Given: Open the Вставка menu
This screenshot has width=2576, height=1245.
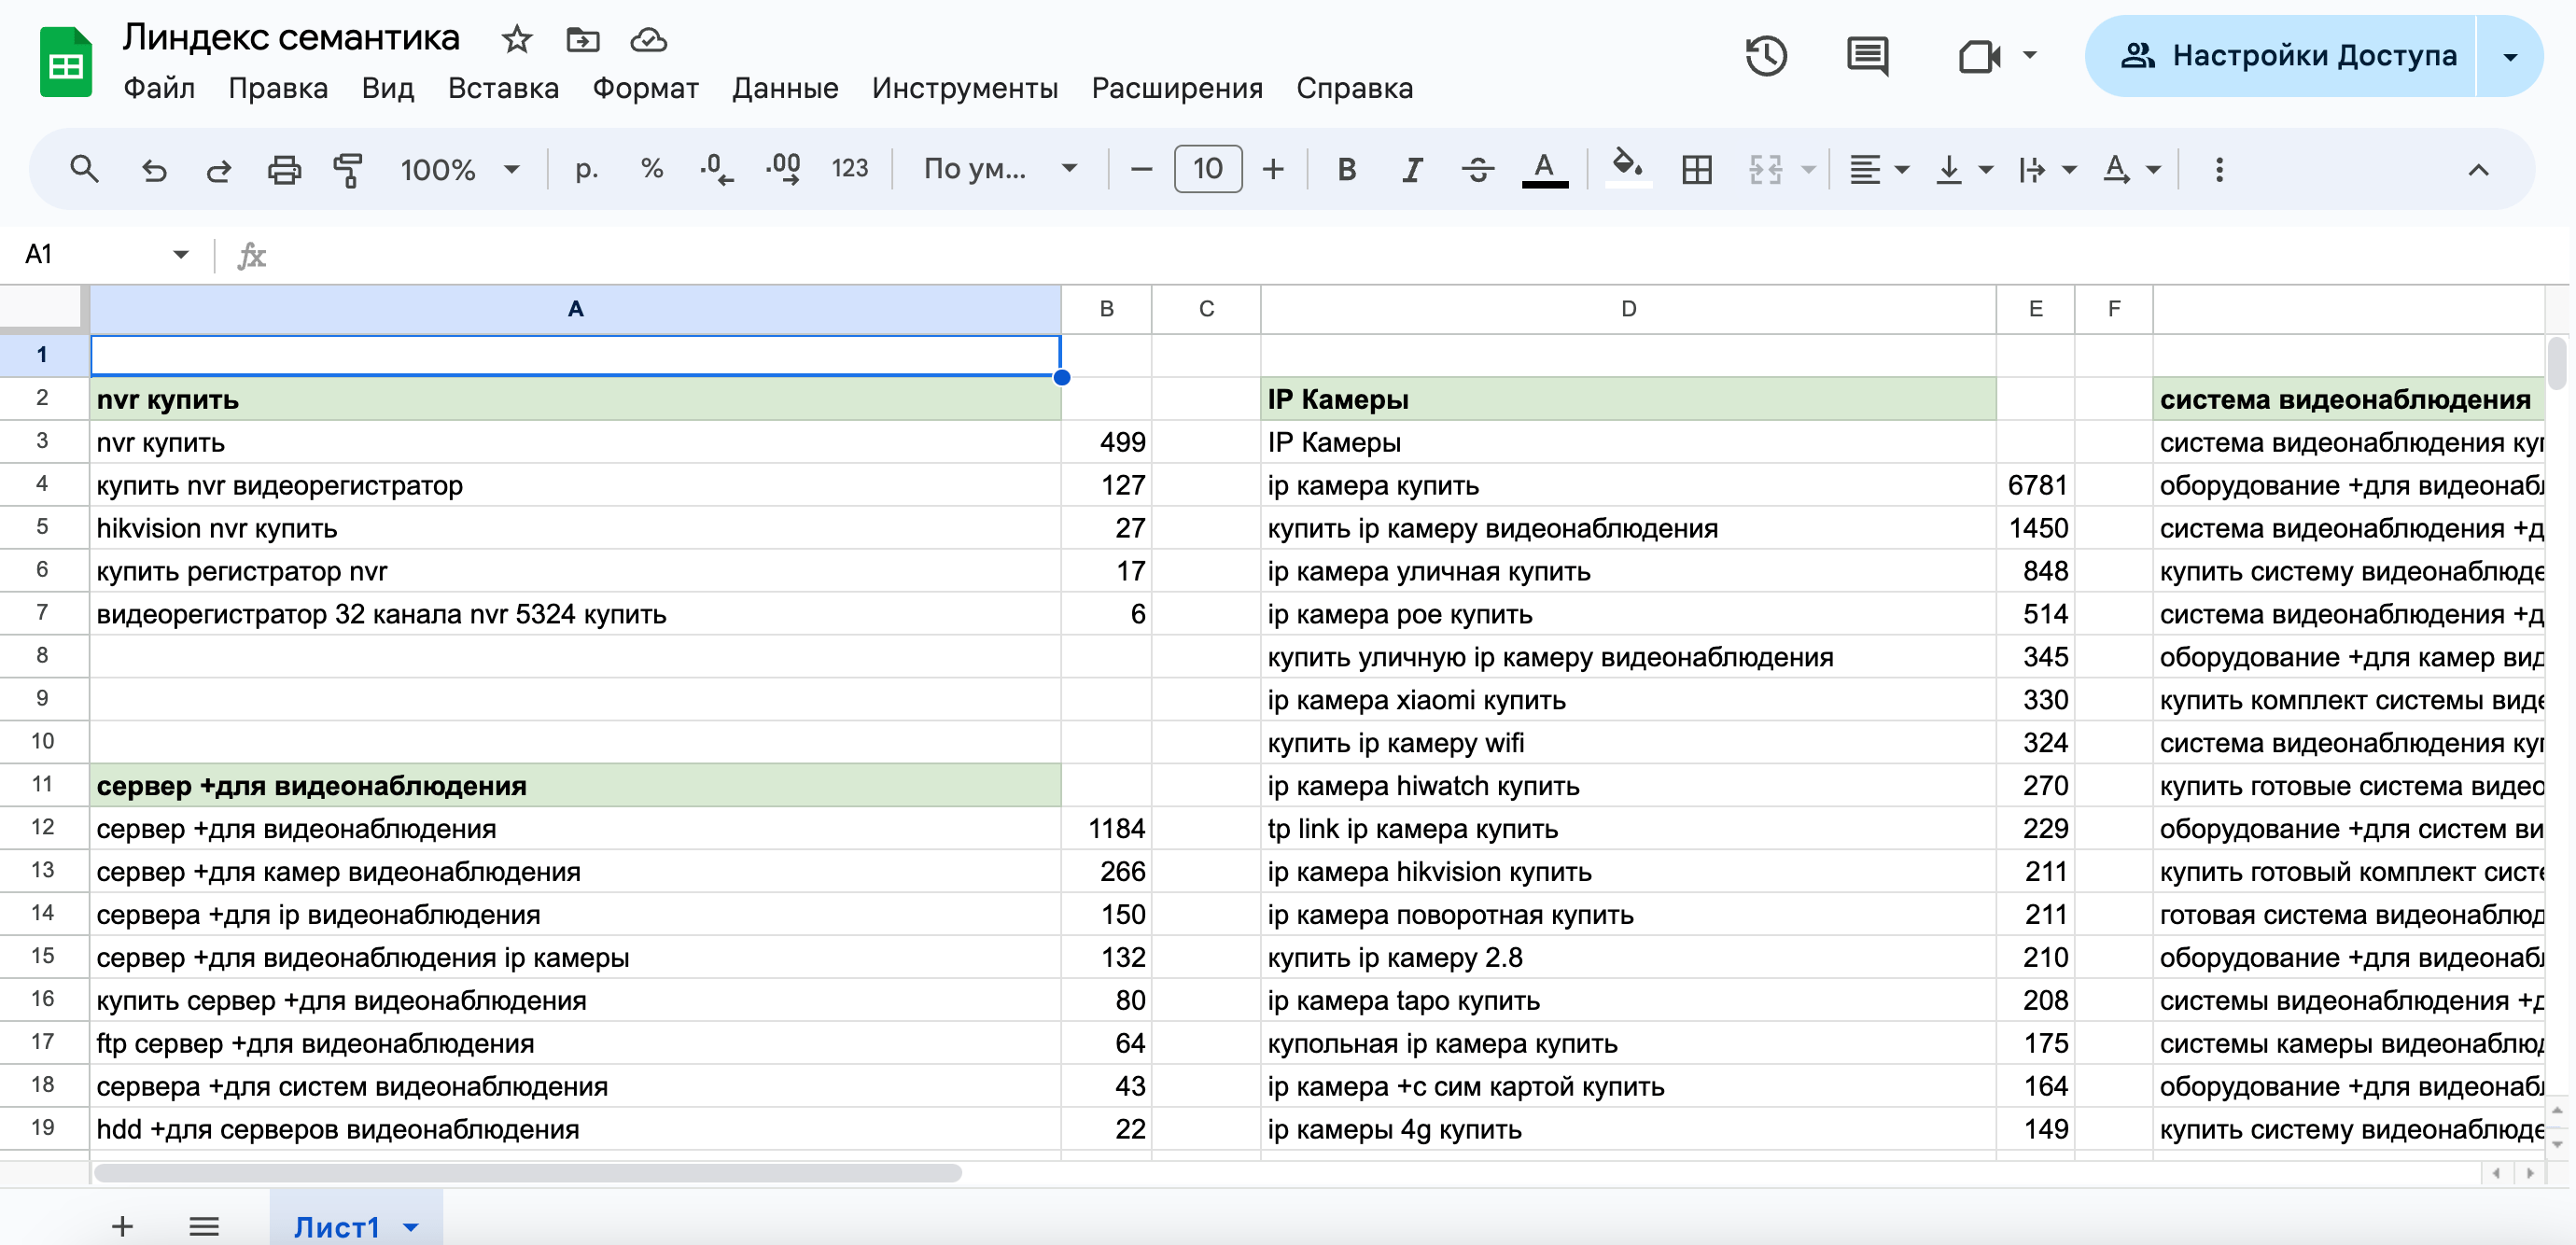Looking at the screenshot, I should (503, 88).
